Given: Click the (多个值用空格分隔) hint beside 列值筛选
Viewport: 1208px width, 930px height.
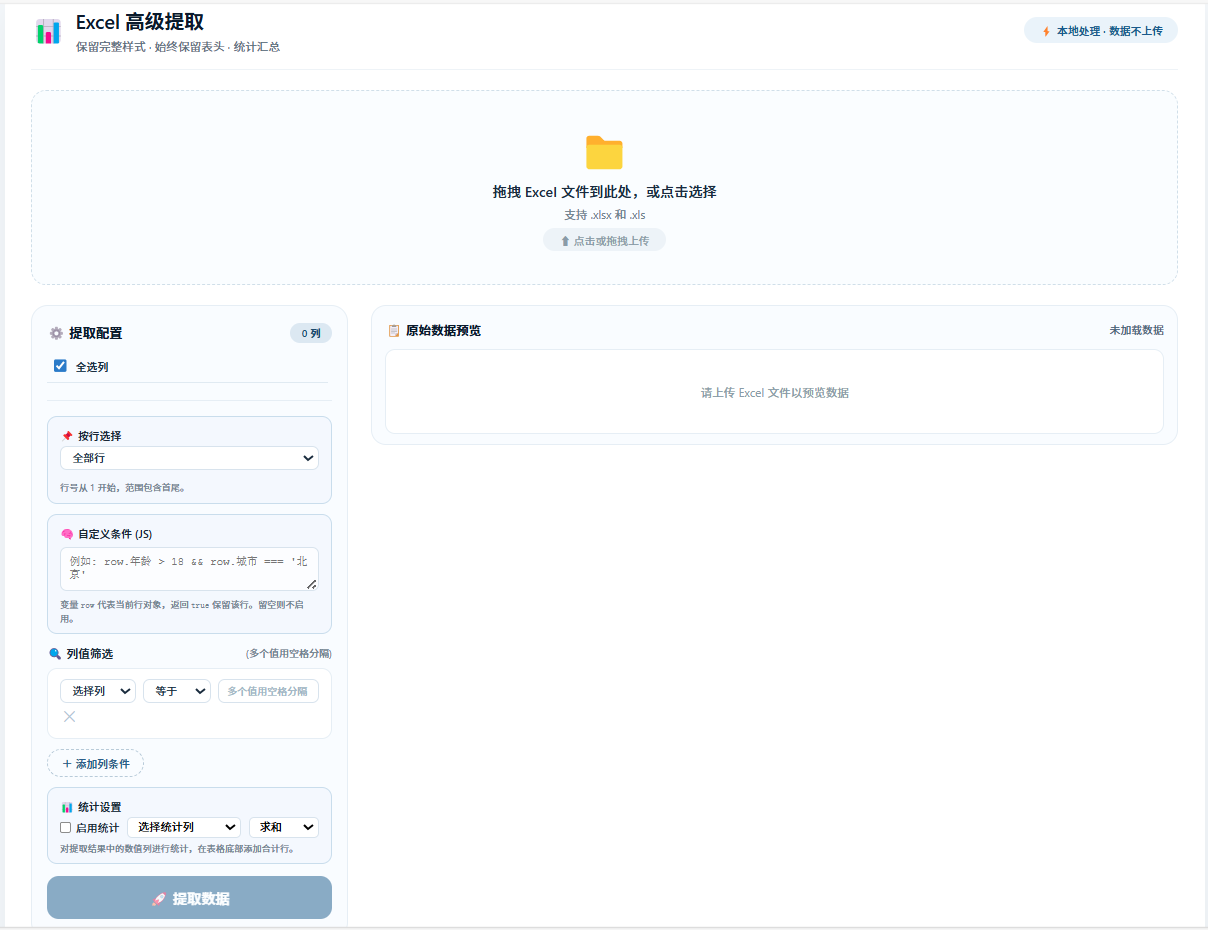Looking at the screenshot, I should [288, 654].
